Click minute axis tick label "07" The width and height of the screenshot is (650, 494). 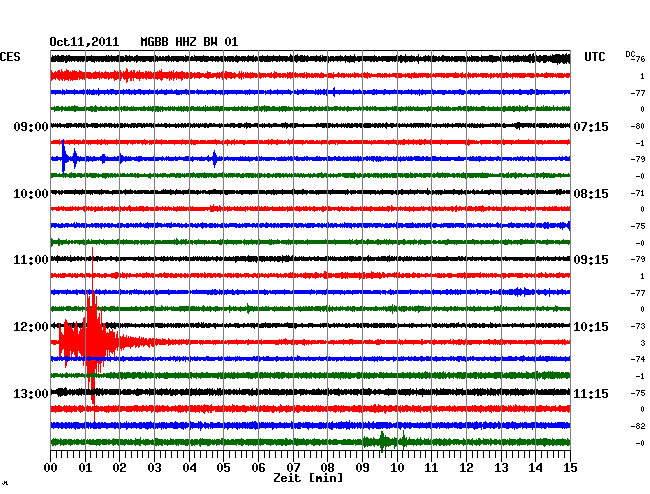[x=293, y=468]
